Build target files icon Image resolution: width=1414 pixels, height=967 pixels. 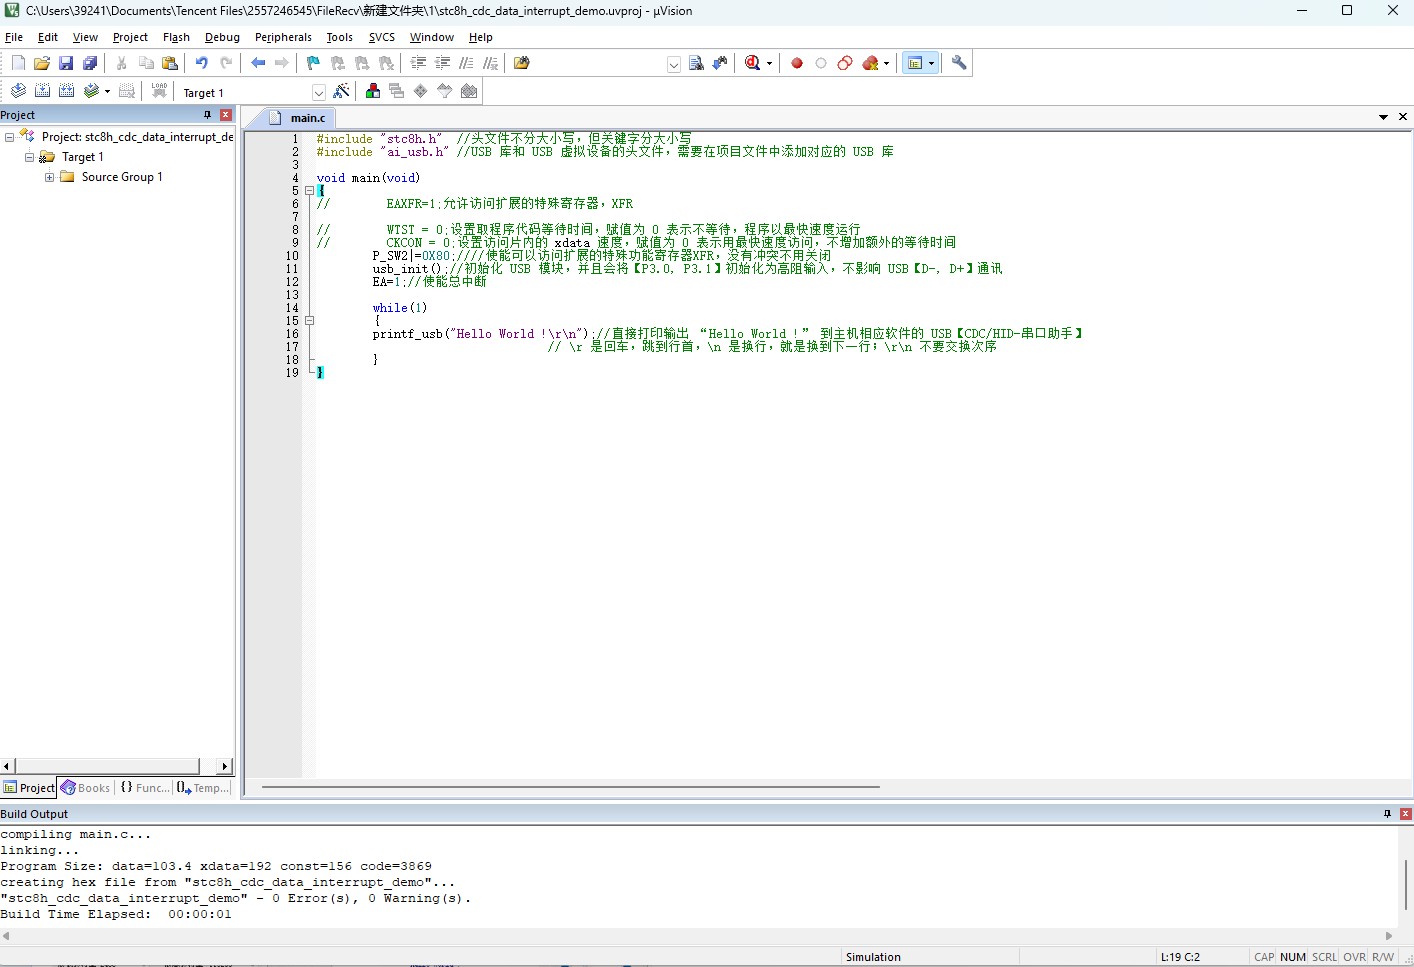[42, 91]
